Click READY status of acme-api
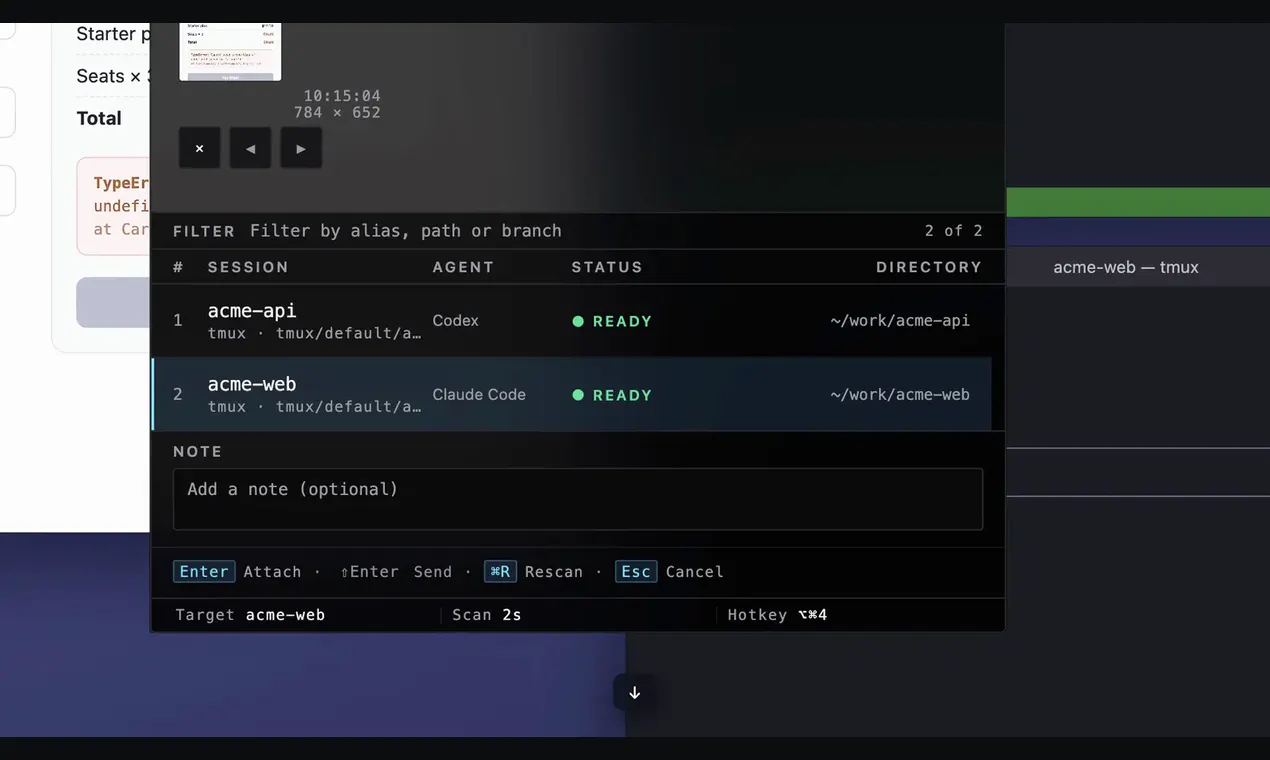1270x760 pixels. pos(612,321)
